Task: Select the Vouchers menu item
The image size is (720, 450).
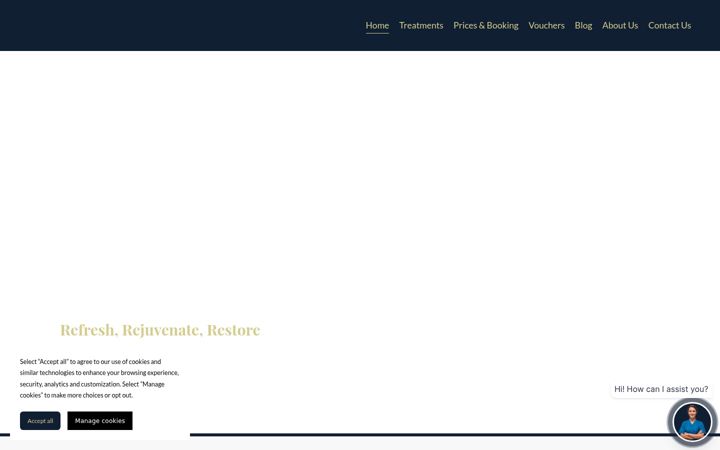Action: (546, 25)
